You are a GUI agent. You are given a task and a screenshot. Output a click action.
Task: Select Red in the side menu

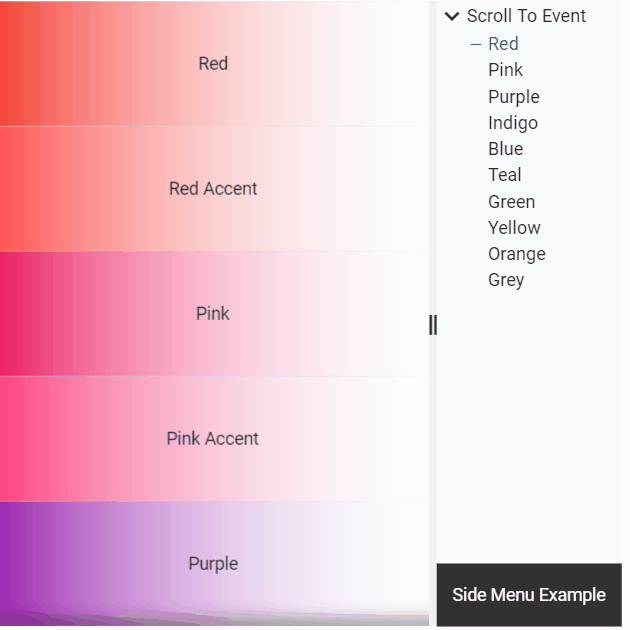[x=503, y=44]
